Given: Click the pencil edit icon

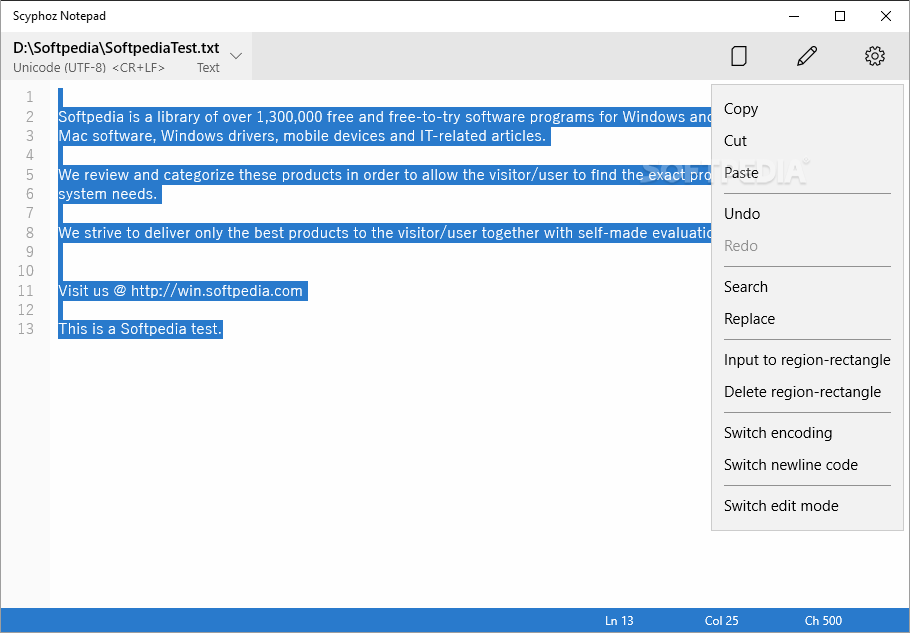Looking at the screenshot, I should click(807, 56).
